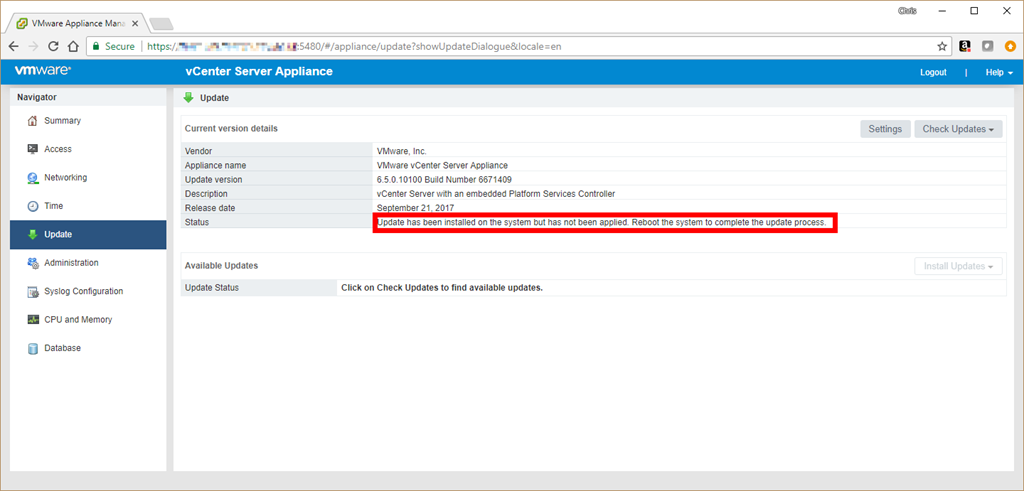
Task: Click the Amazon extension icon
Action: pos(965,46)
